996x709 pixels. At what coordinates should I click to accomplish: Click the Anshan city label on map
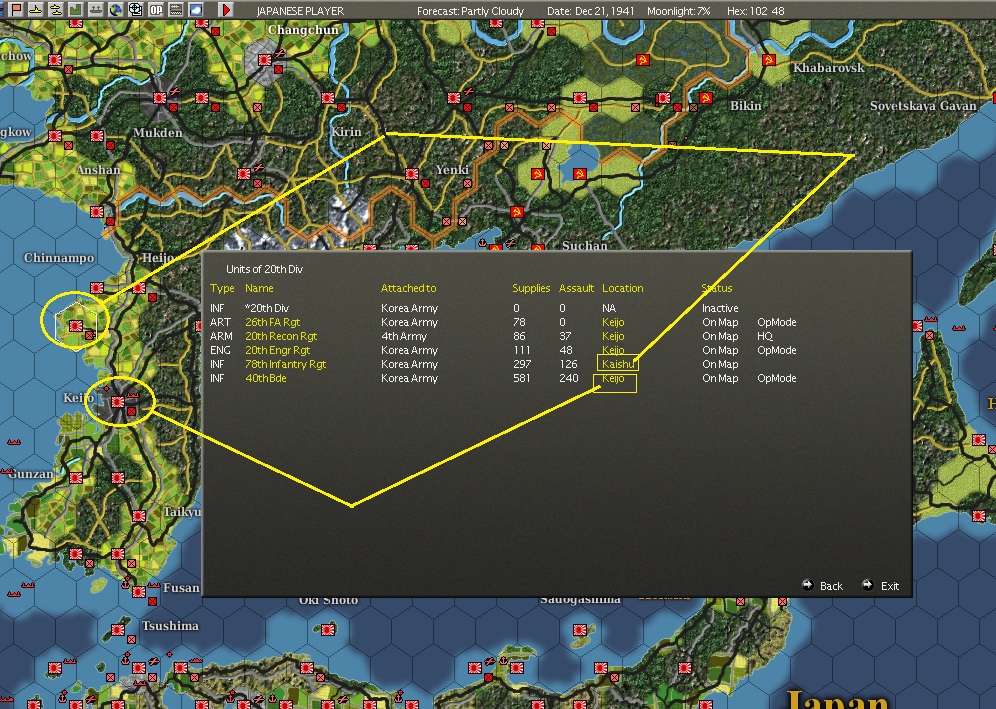click(x=98, y=170)
